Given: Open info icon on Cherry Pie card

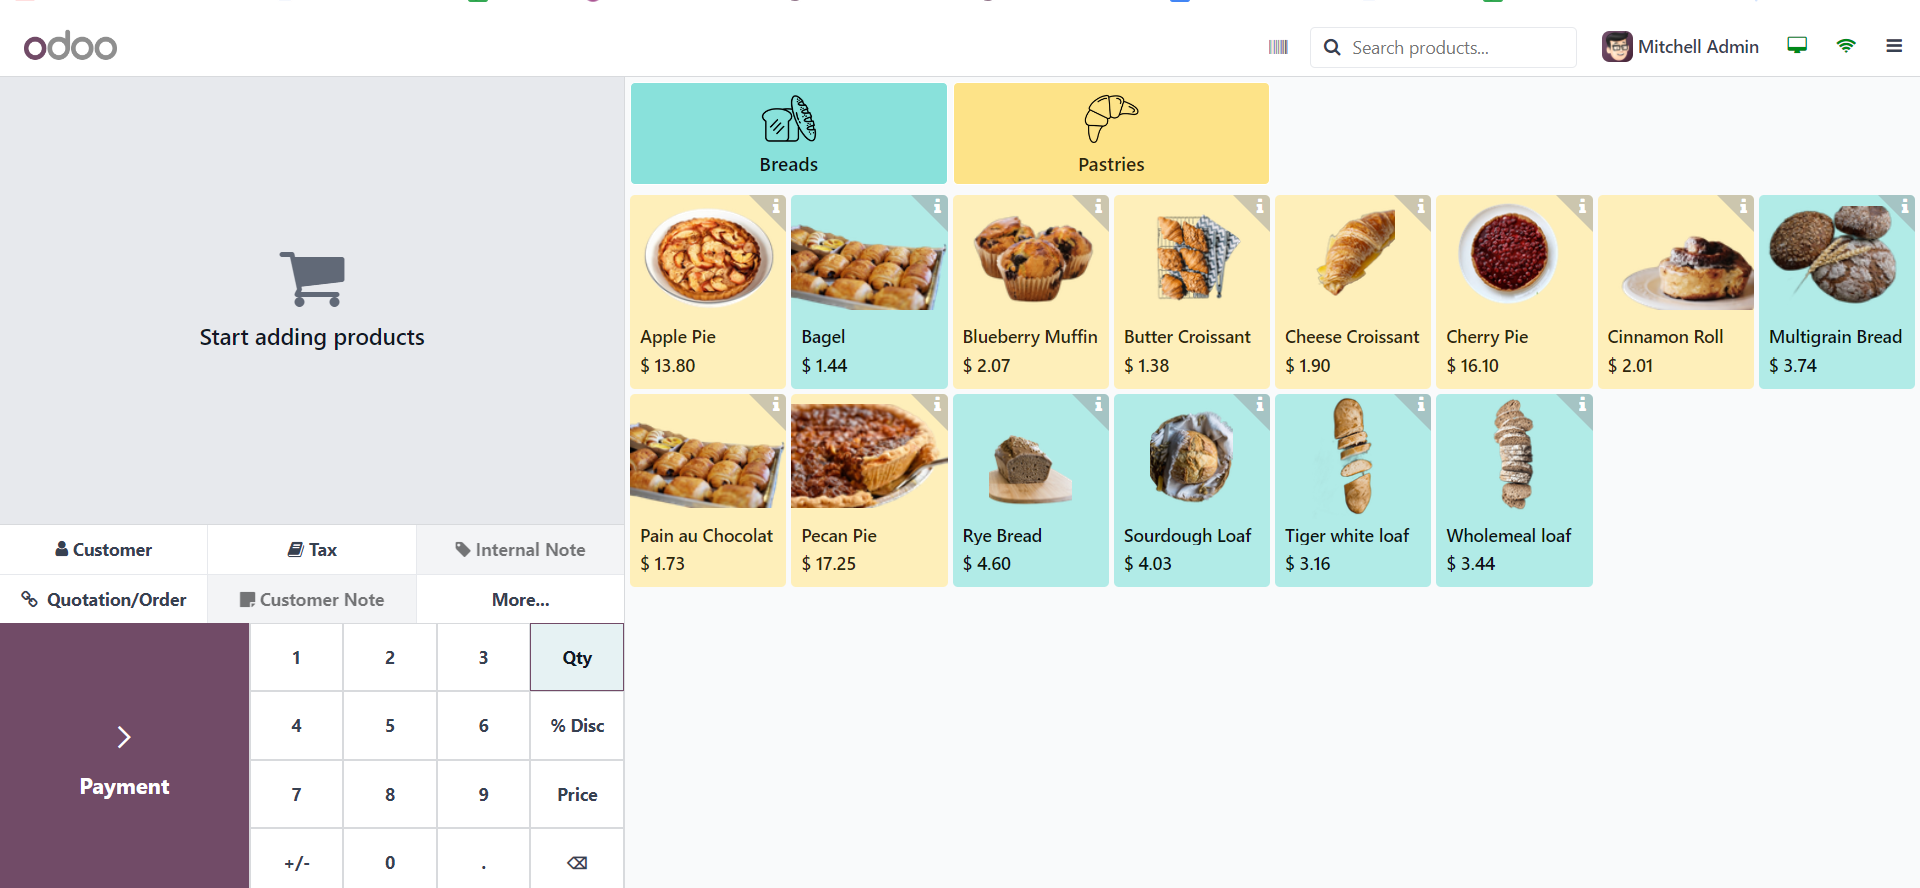Looking at the screenshot, I should 1582,206.
